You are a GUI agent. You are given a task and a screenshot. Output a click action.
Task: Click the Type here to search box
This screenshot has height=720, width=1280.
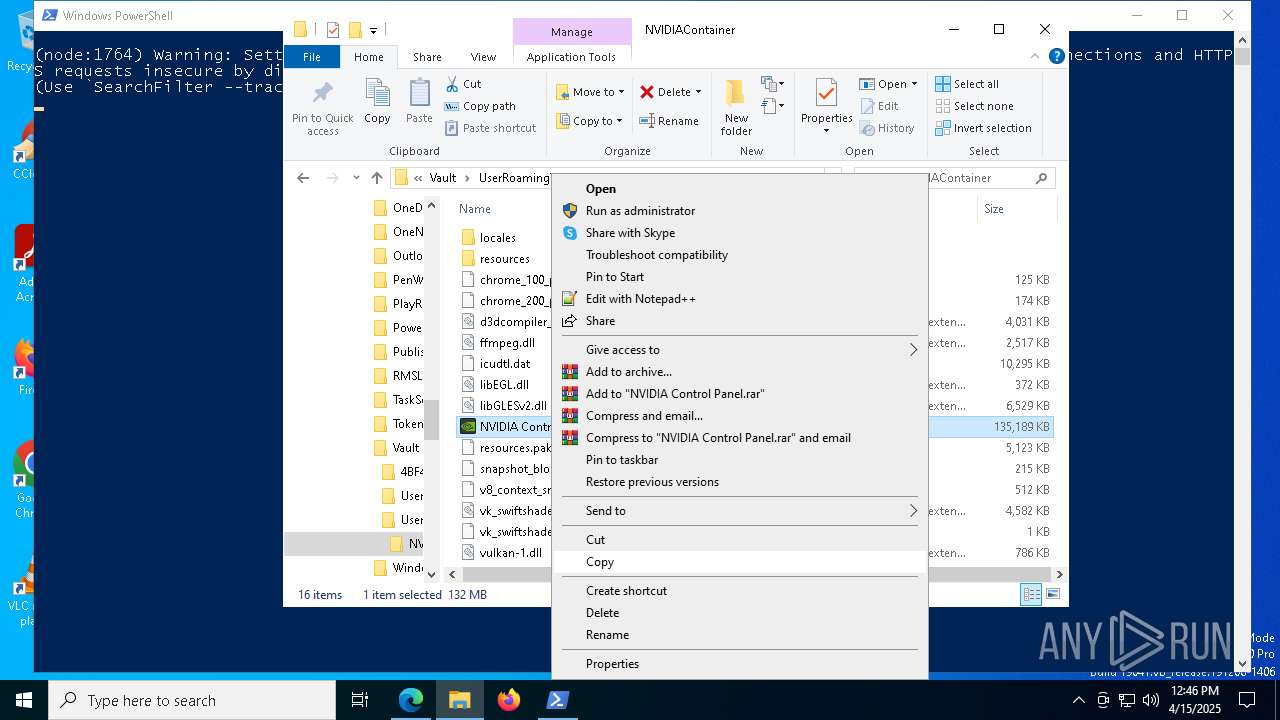pos(192,700)
